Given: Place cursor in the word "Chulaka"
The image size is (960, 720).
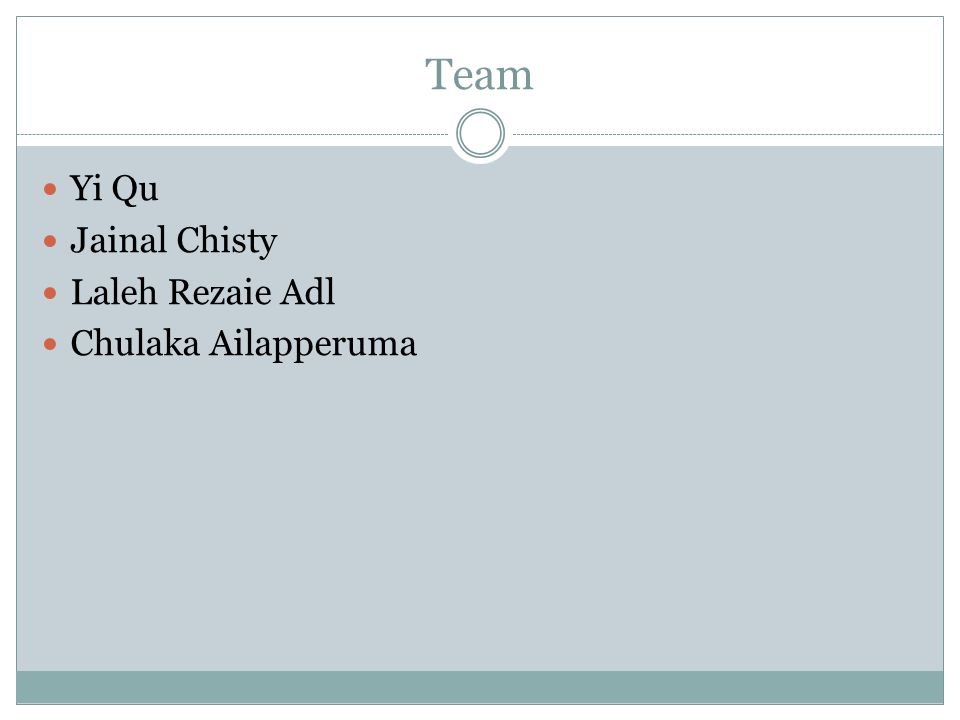Looking at the screenshot, I should tap(135, 343).
